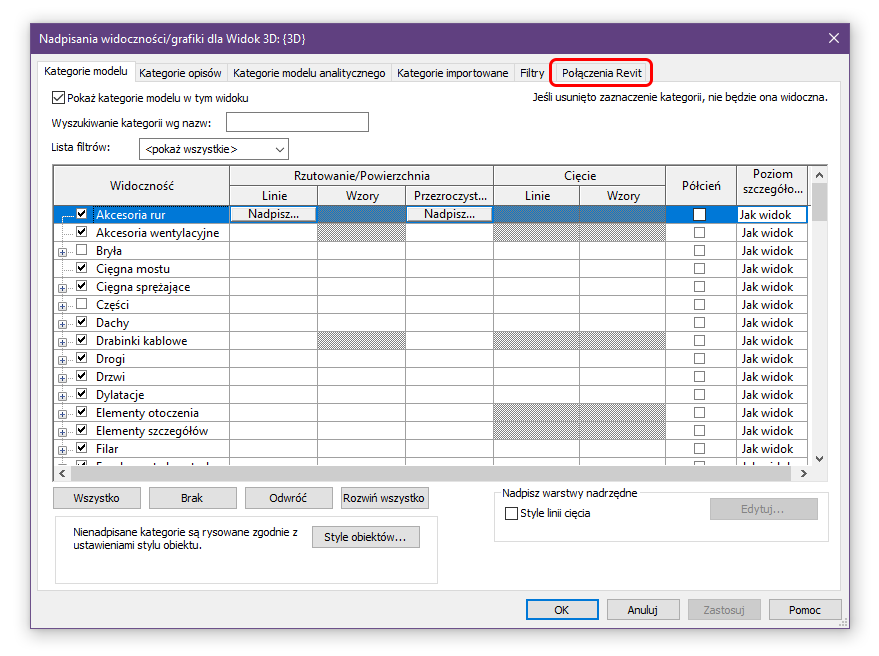Screen dimensions: 879x656
Task: Expand the Drzwi tree node
Action: coord(62,378)
